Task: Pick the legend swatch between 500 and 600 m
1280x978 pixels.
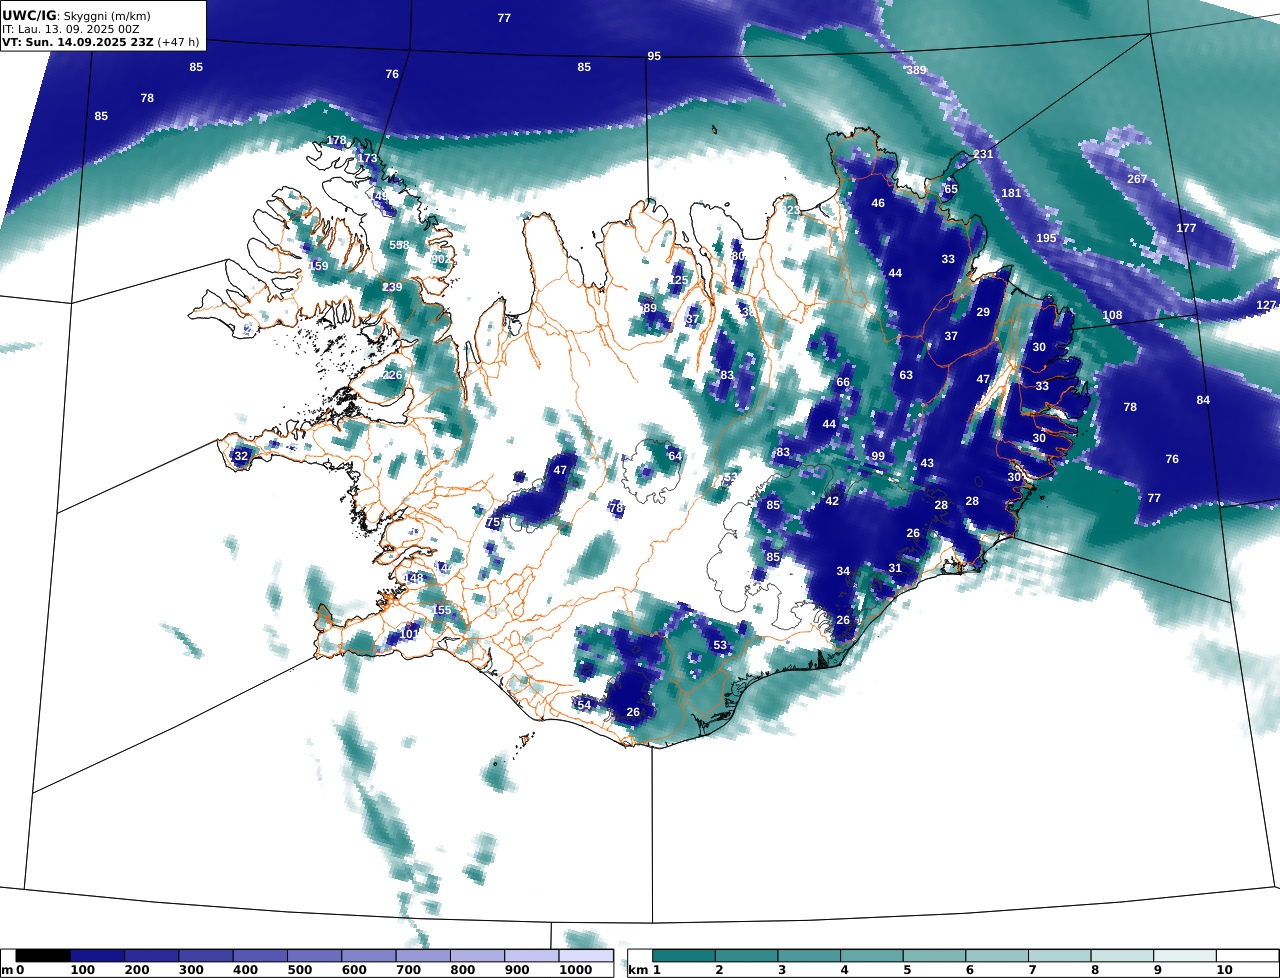Action: [314, 956]
